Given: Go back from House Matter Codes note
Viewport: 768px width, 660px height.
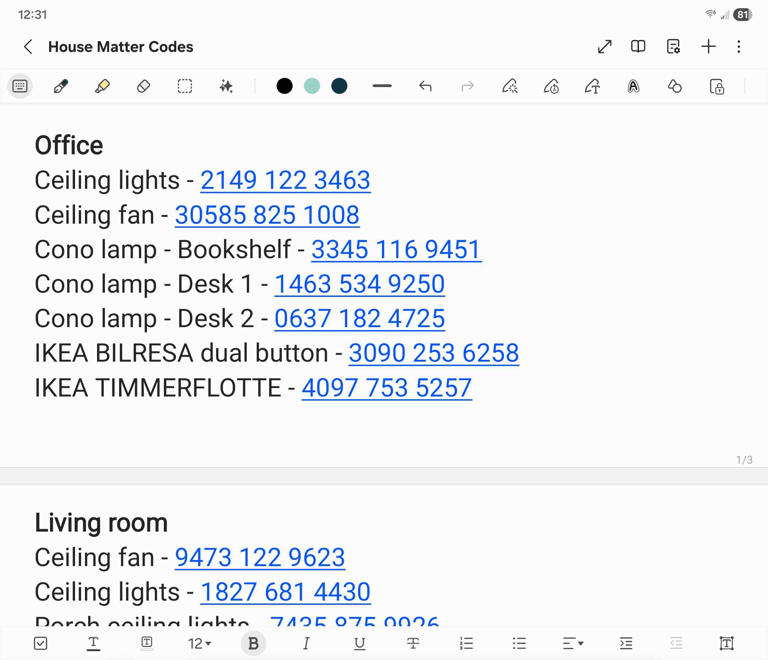Looking at the screenshot, I should pos(28,47).
